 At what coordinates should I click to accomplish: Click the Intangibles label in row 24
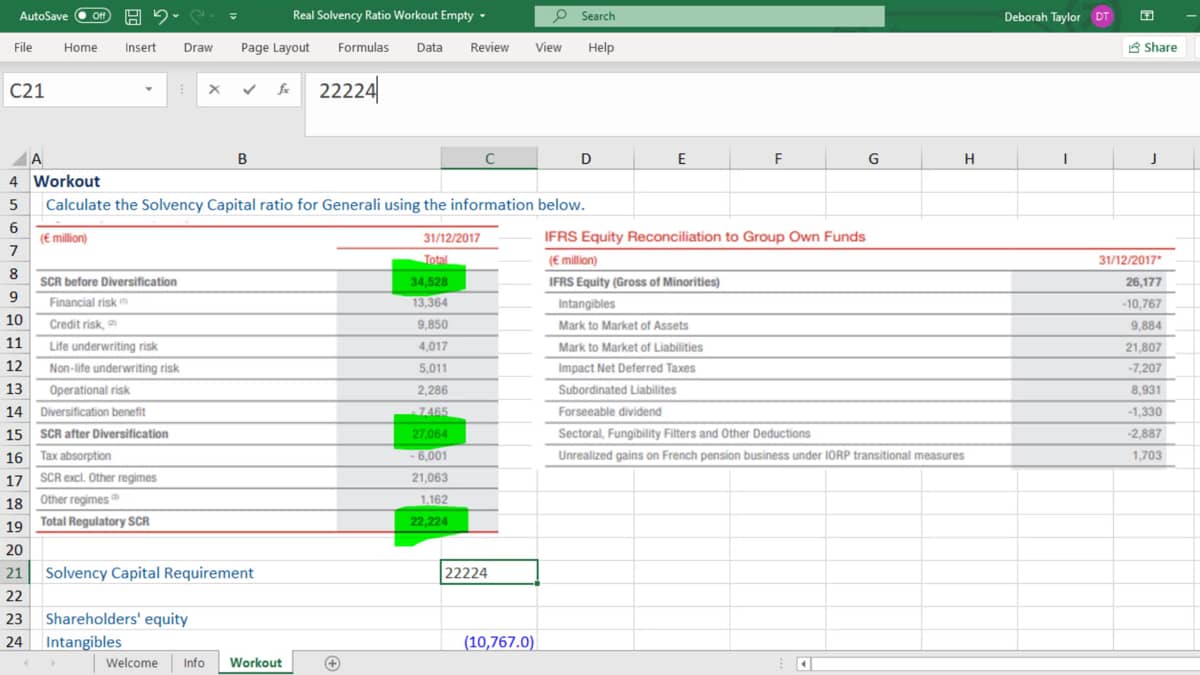pos(84,642)
